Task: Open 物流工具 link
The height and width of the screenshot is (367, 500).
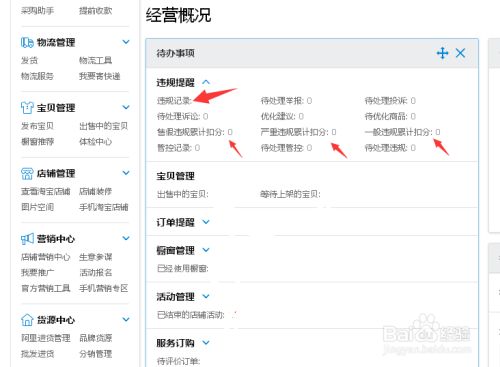Action: click(x=96, y=60)
